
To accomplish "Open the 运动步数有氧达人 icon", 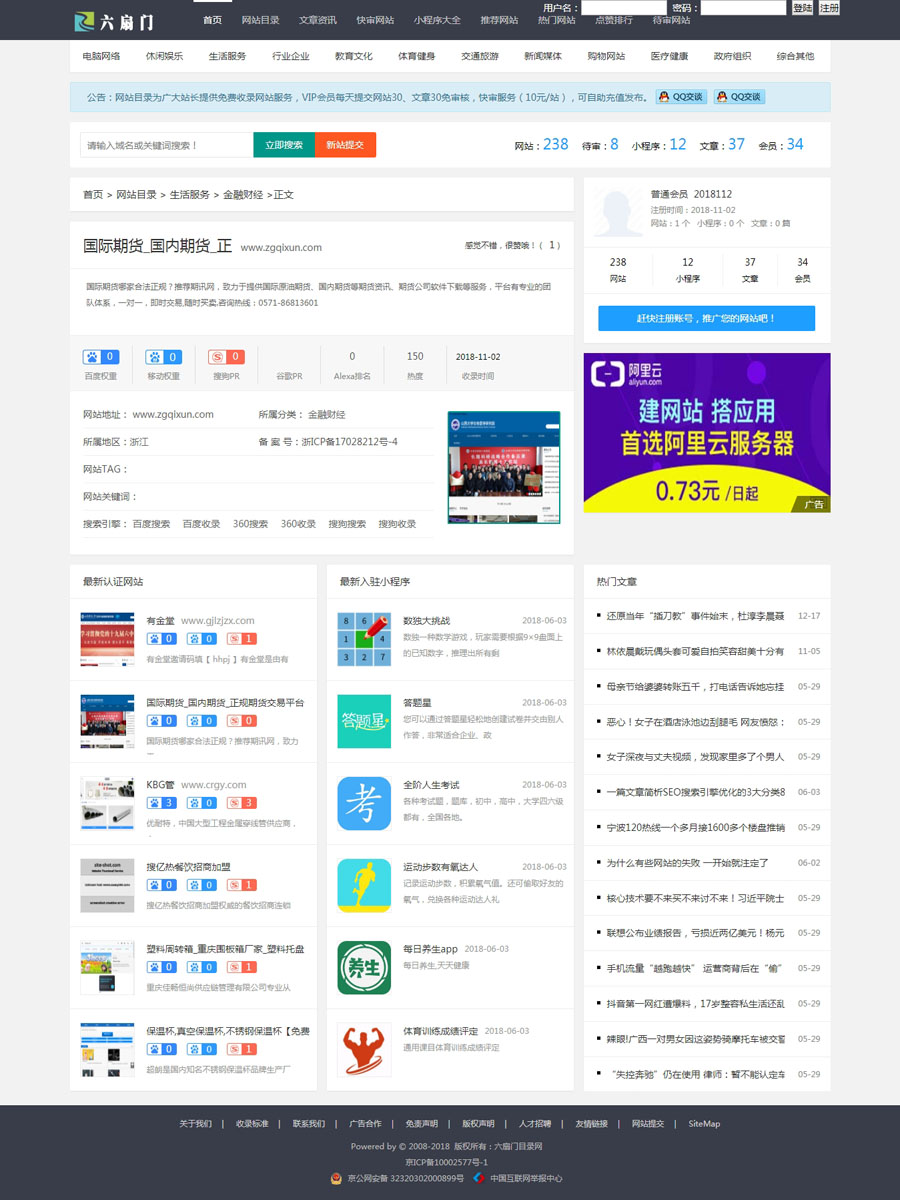I will pyautogui.click(x=364, y=885).
